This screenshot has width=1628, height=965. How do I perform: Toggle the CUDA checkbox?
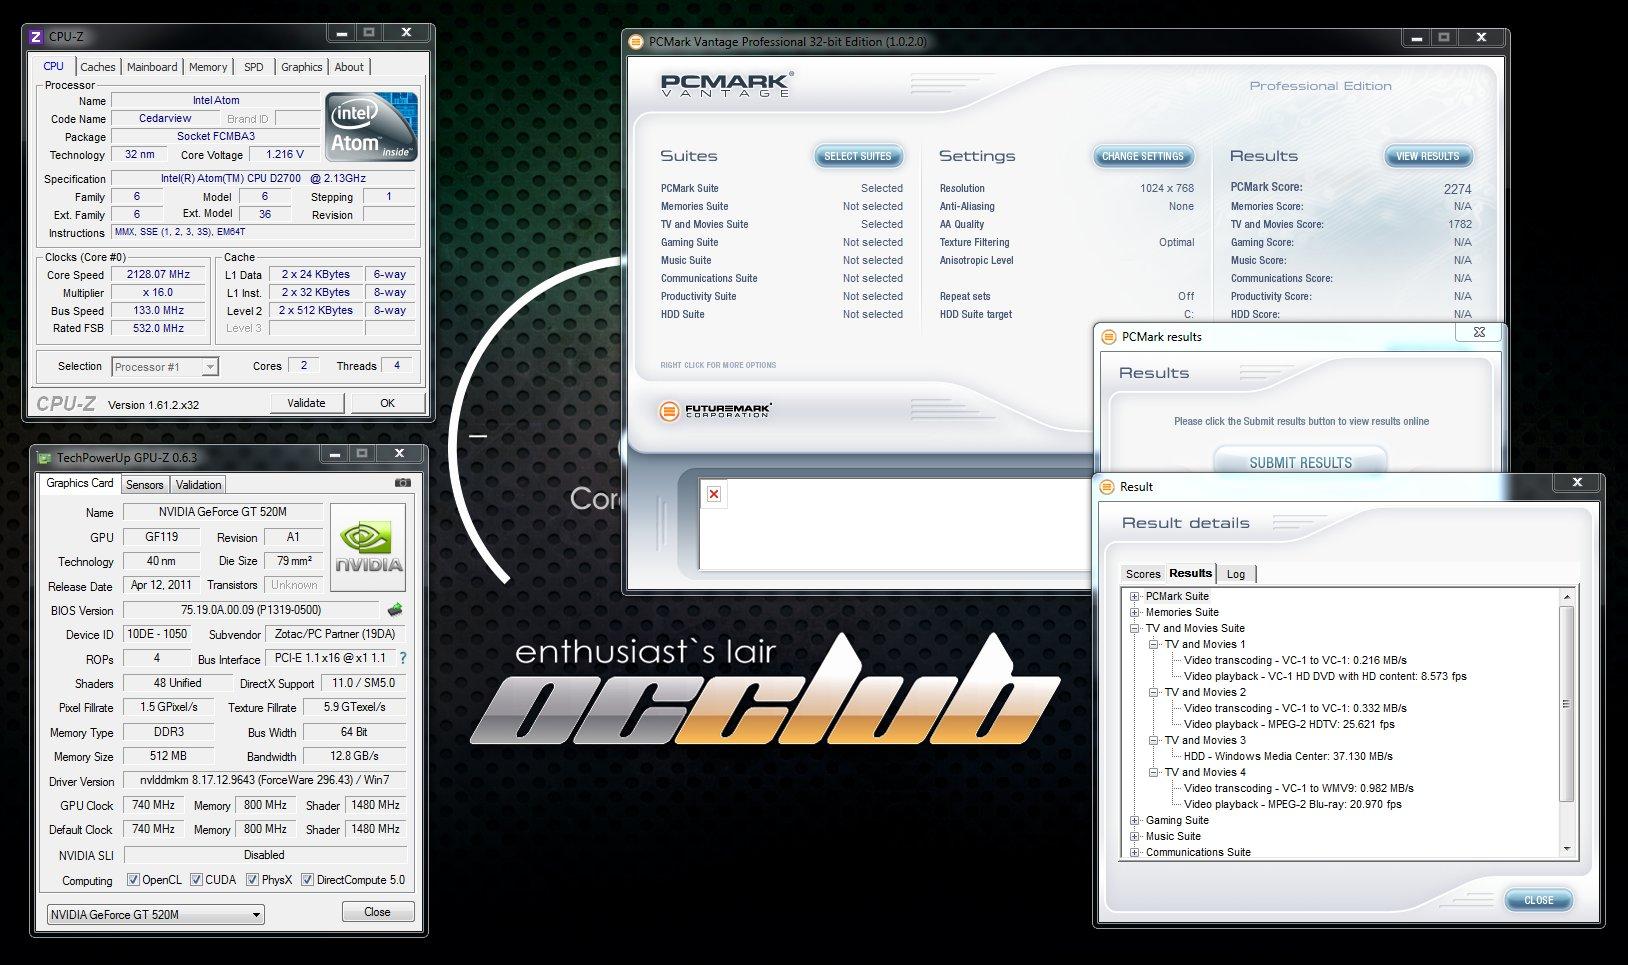pos(196,880)
